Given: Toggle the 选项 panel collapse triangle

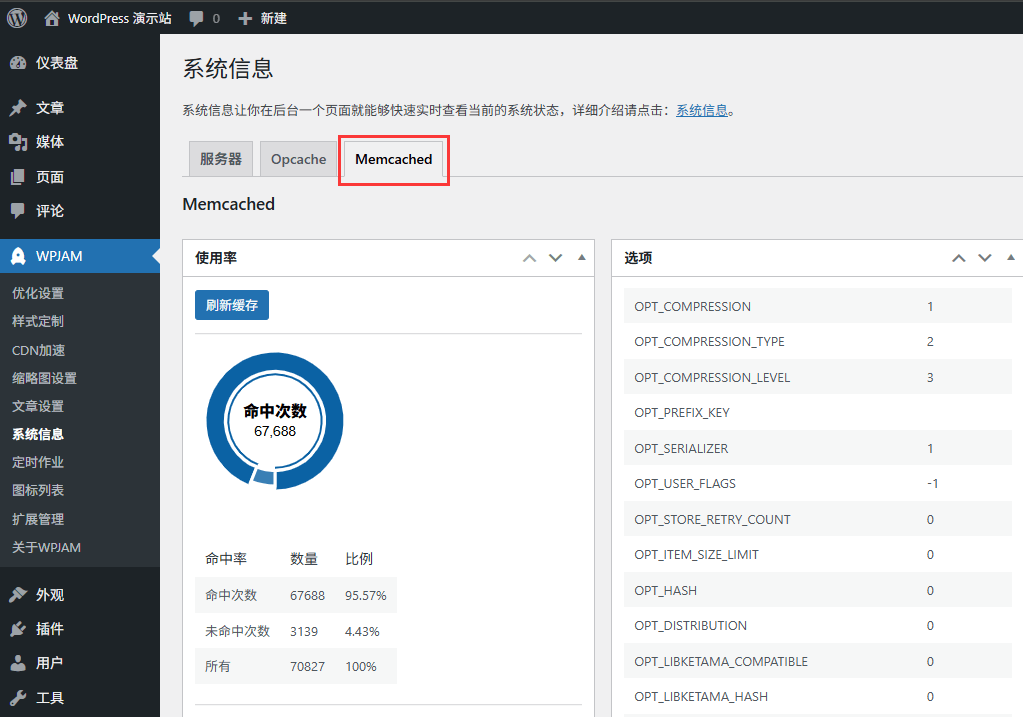Looking at the screenshot, I should tap(1011, 258).
